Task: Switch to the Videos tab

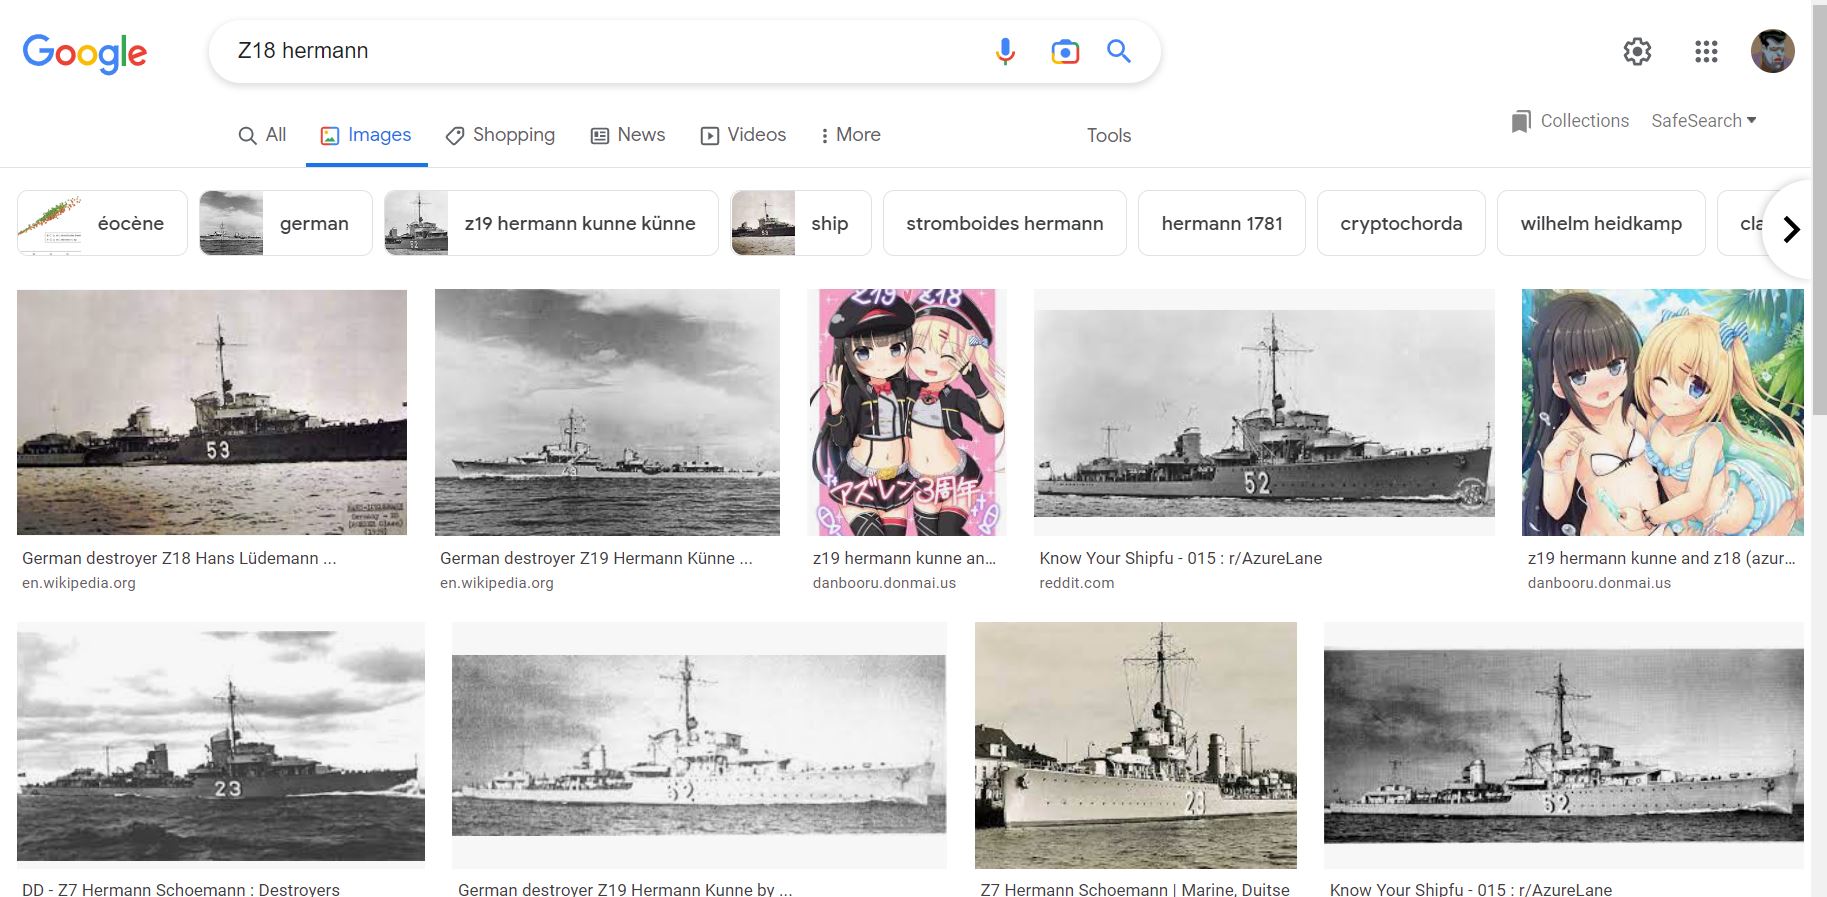Action: coord(743,135)
